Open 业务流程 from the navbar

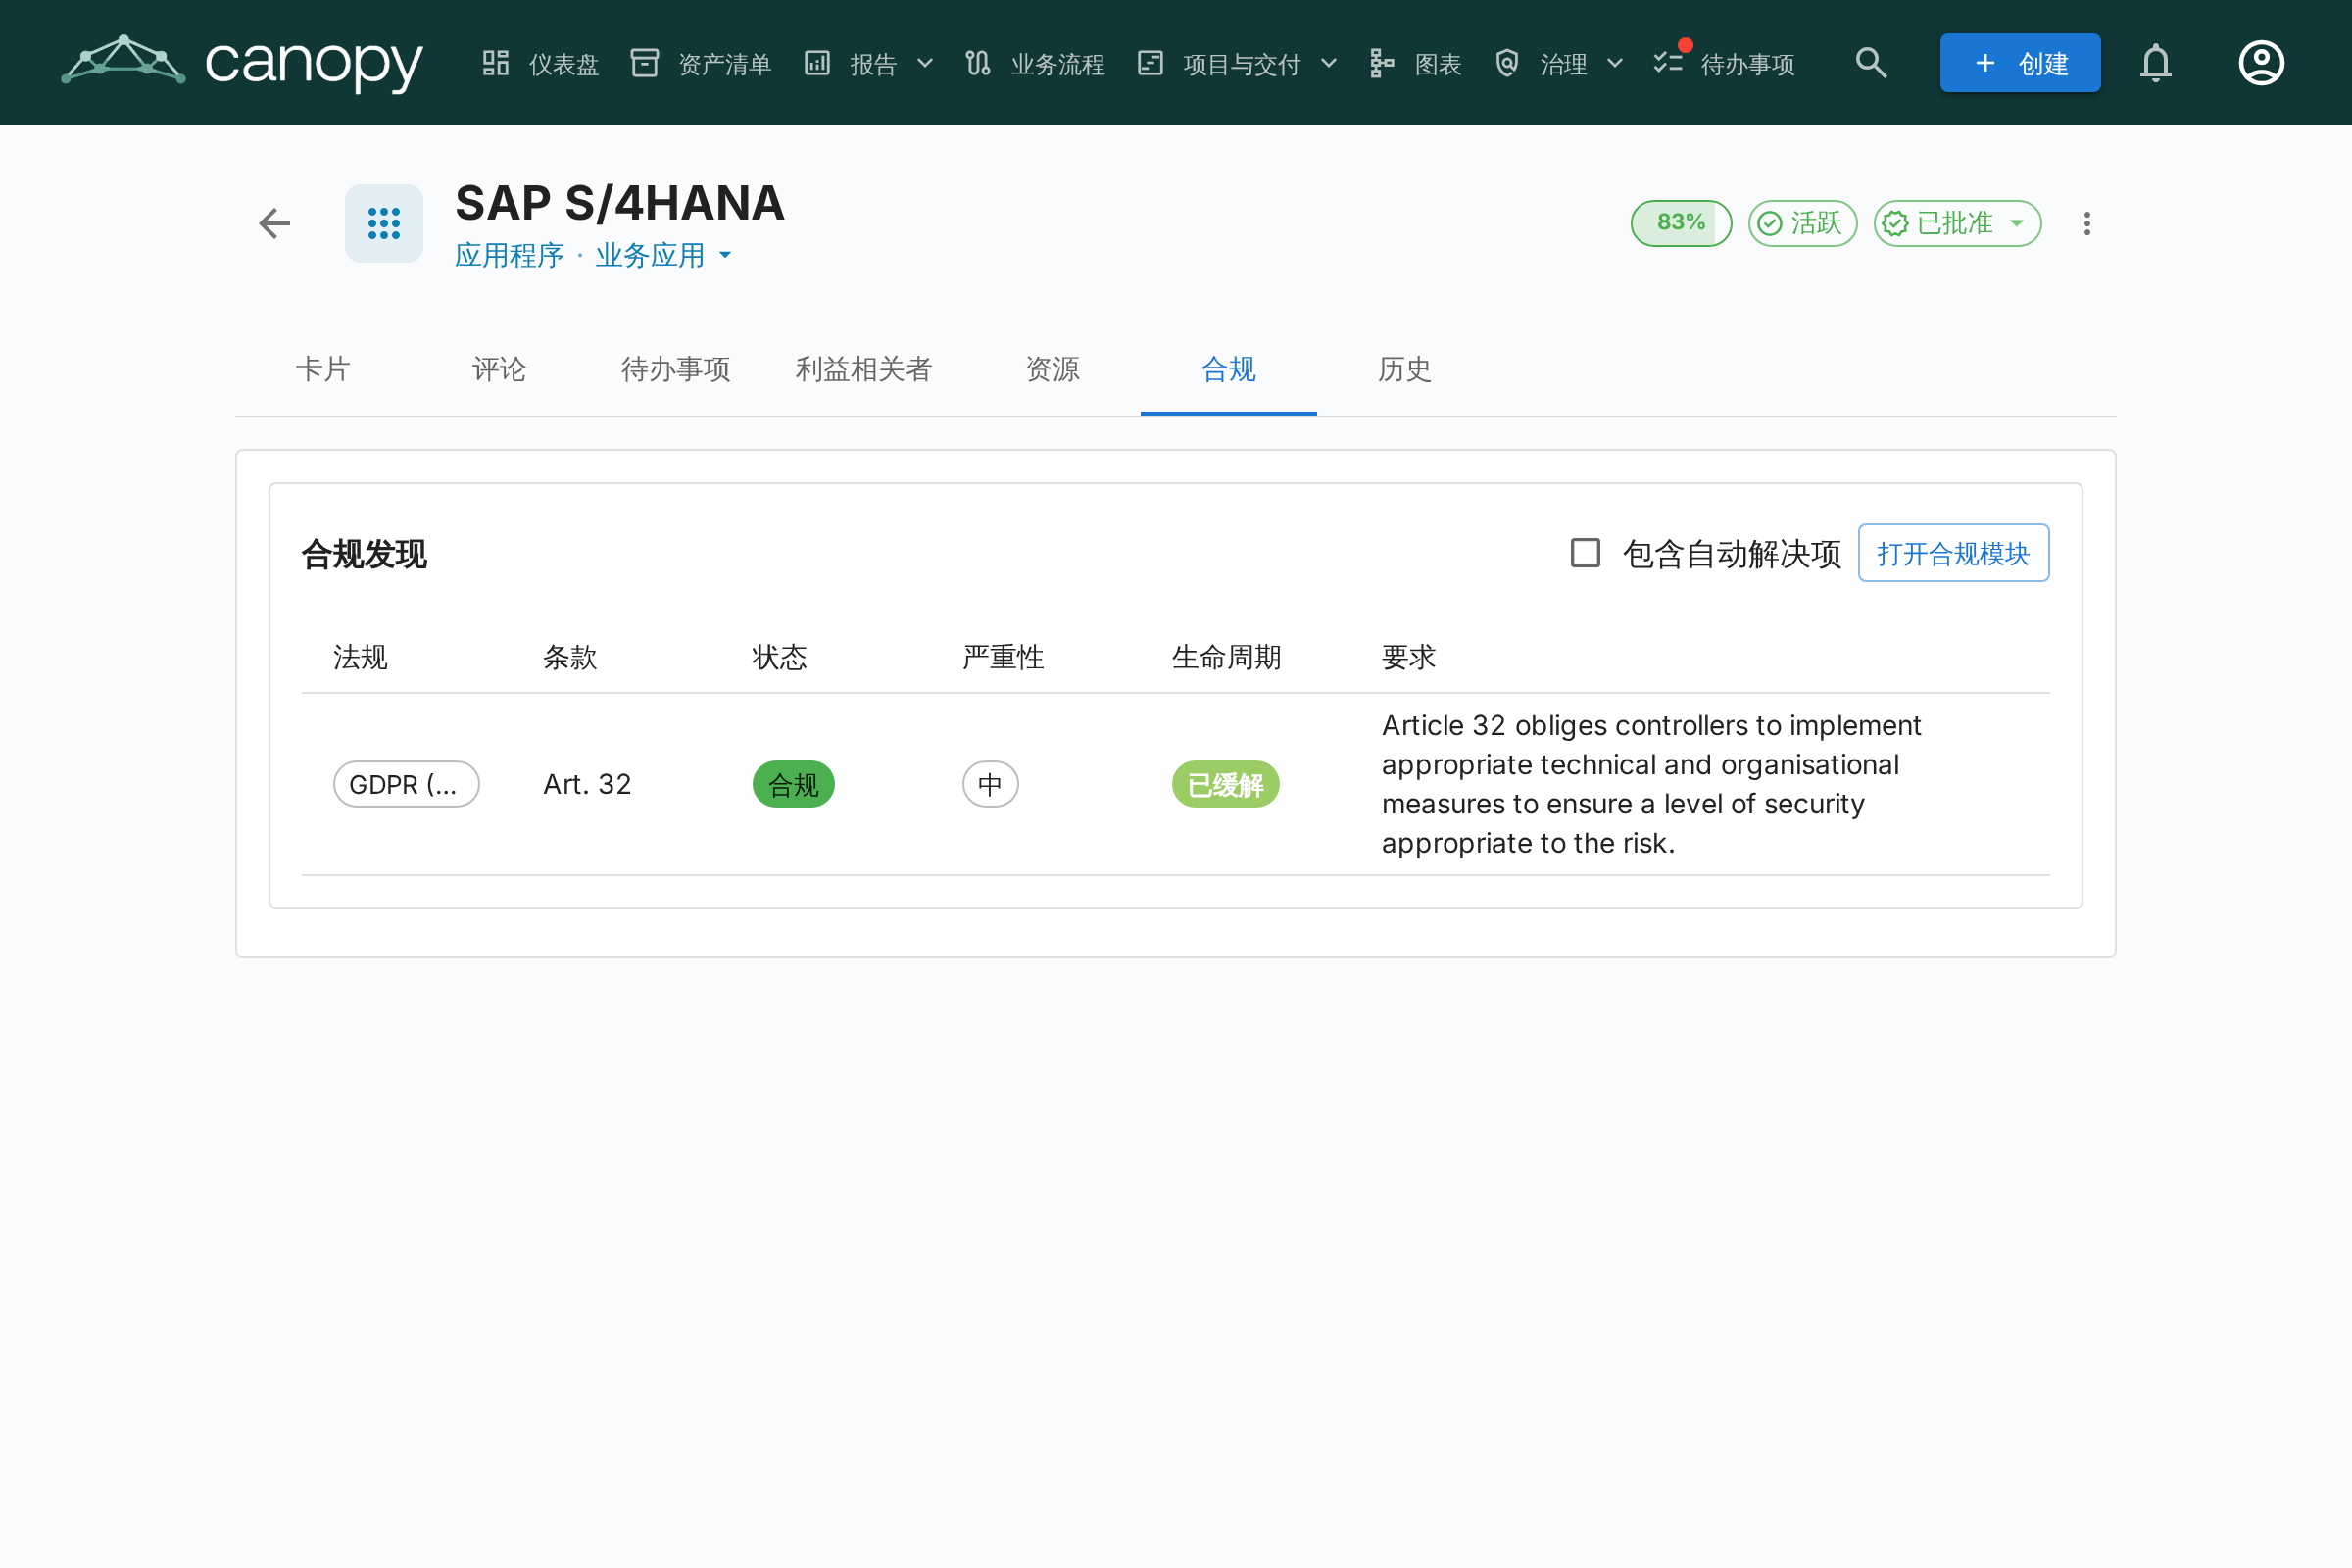(x=1035, y=63)
